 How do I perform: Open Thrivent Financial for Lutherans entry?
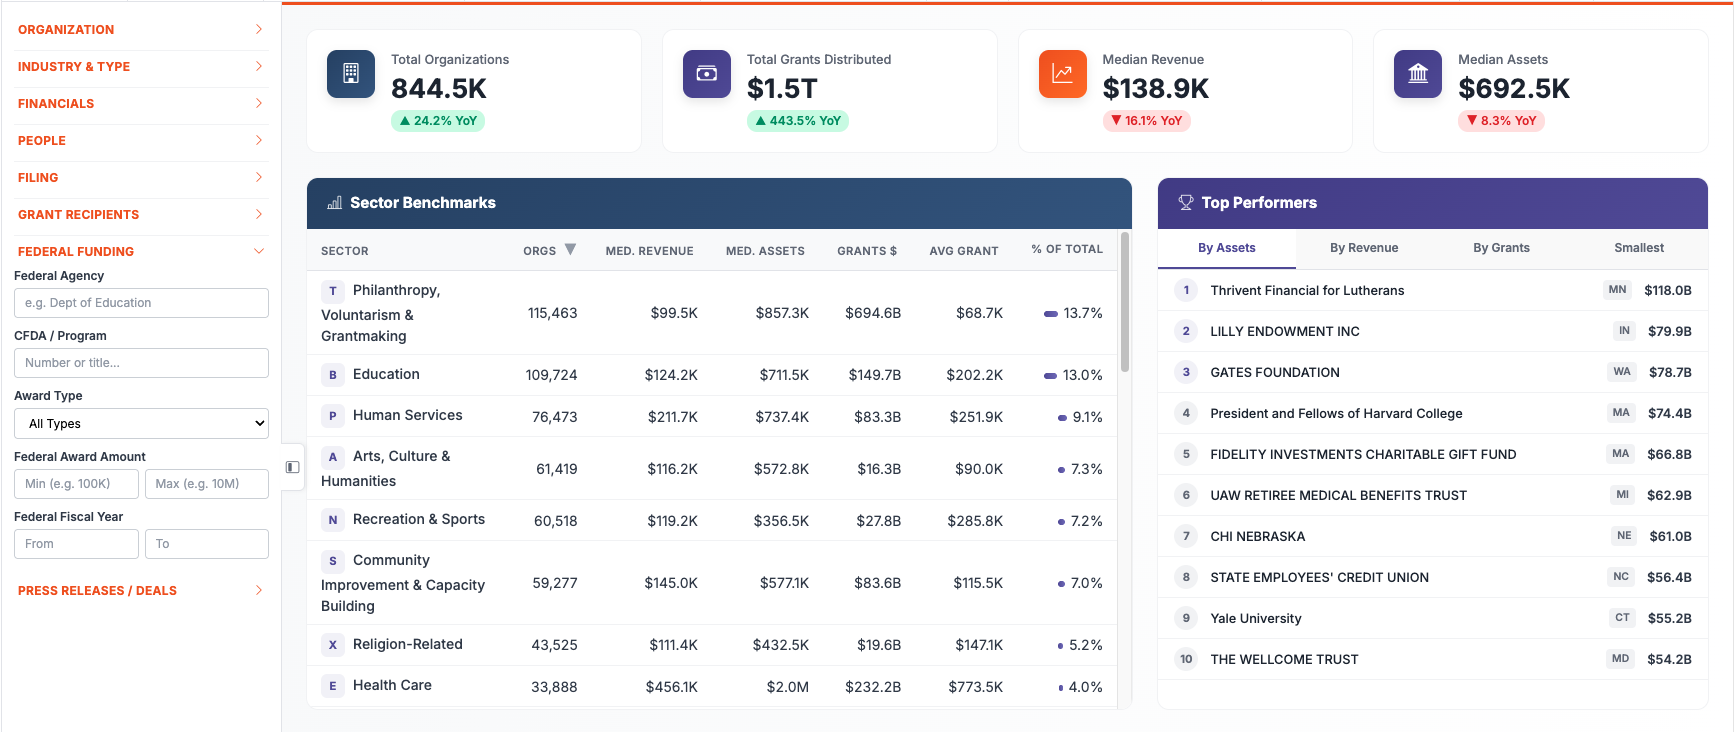[1306, 291]
